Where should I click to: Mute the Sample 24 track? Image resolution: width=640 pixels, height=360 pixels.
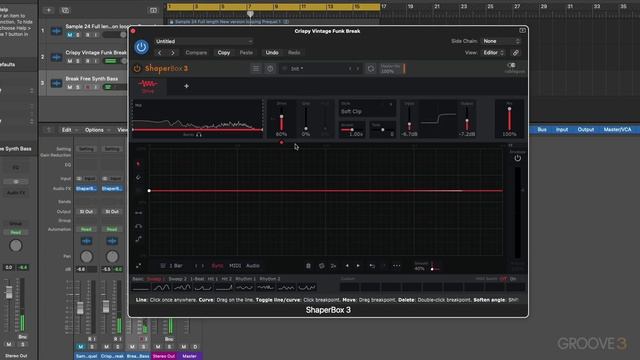69,35
